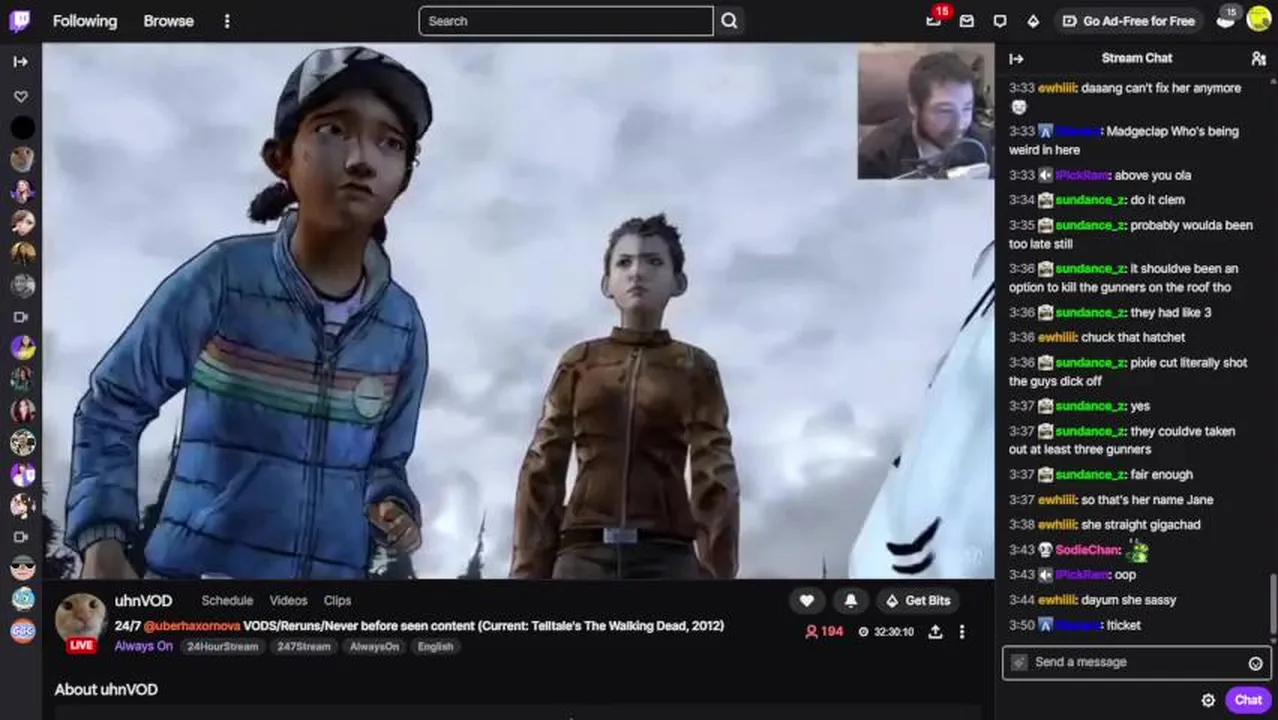Expand the left followed channels sidebar
Viewport: 1278px width, 720px height.
21,62
